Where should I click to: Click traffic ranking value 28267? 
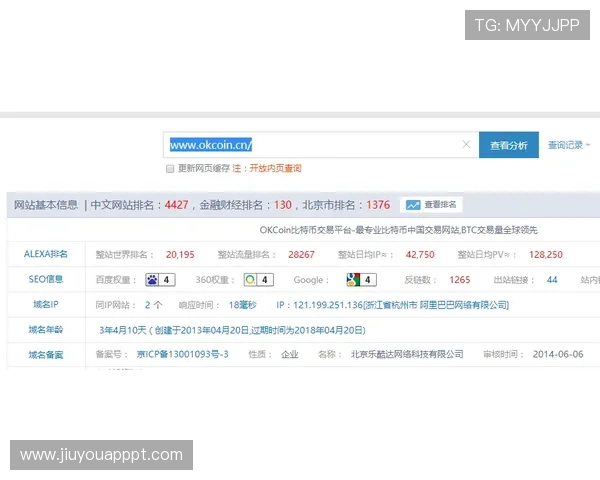(301, 255)
